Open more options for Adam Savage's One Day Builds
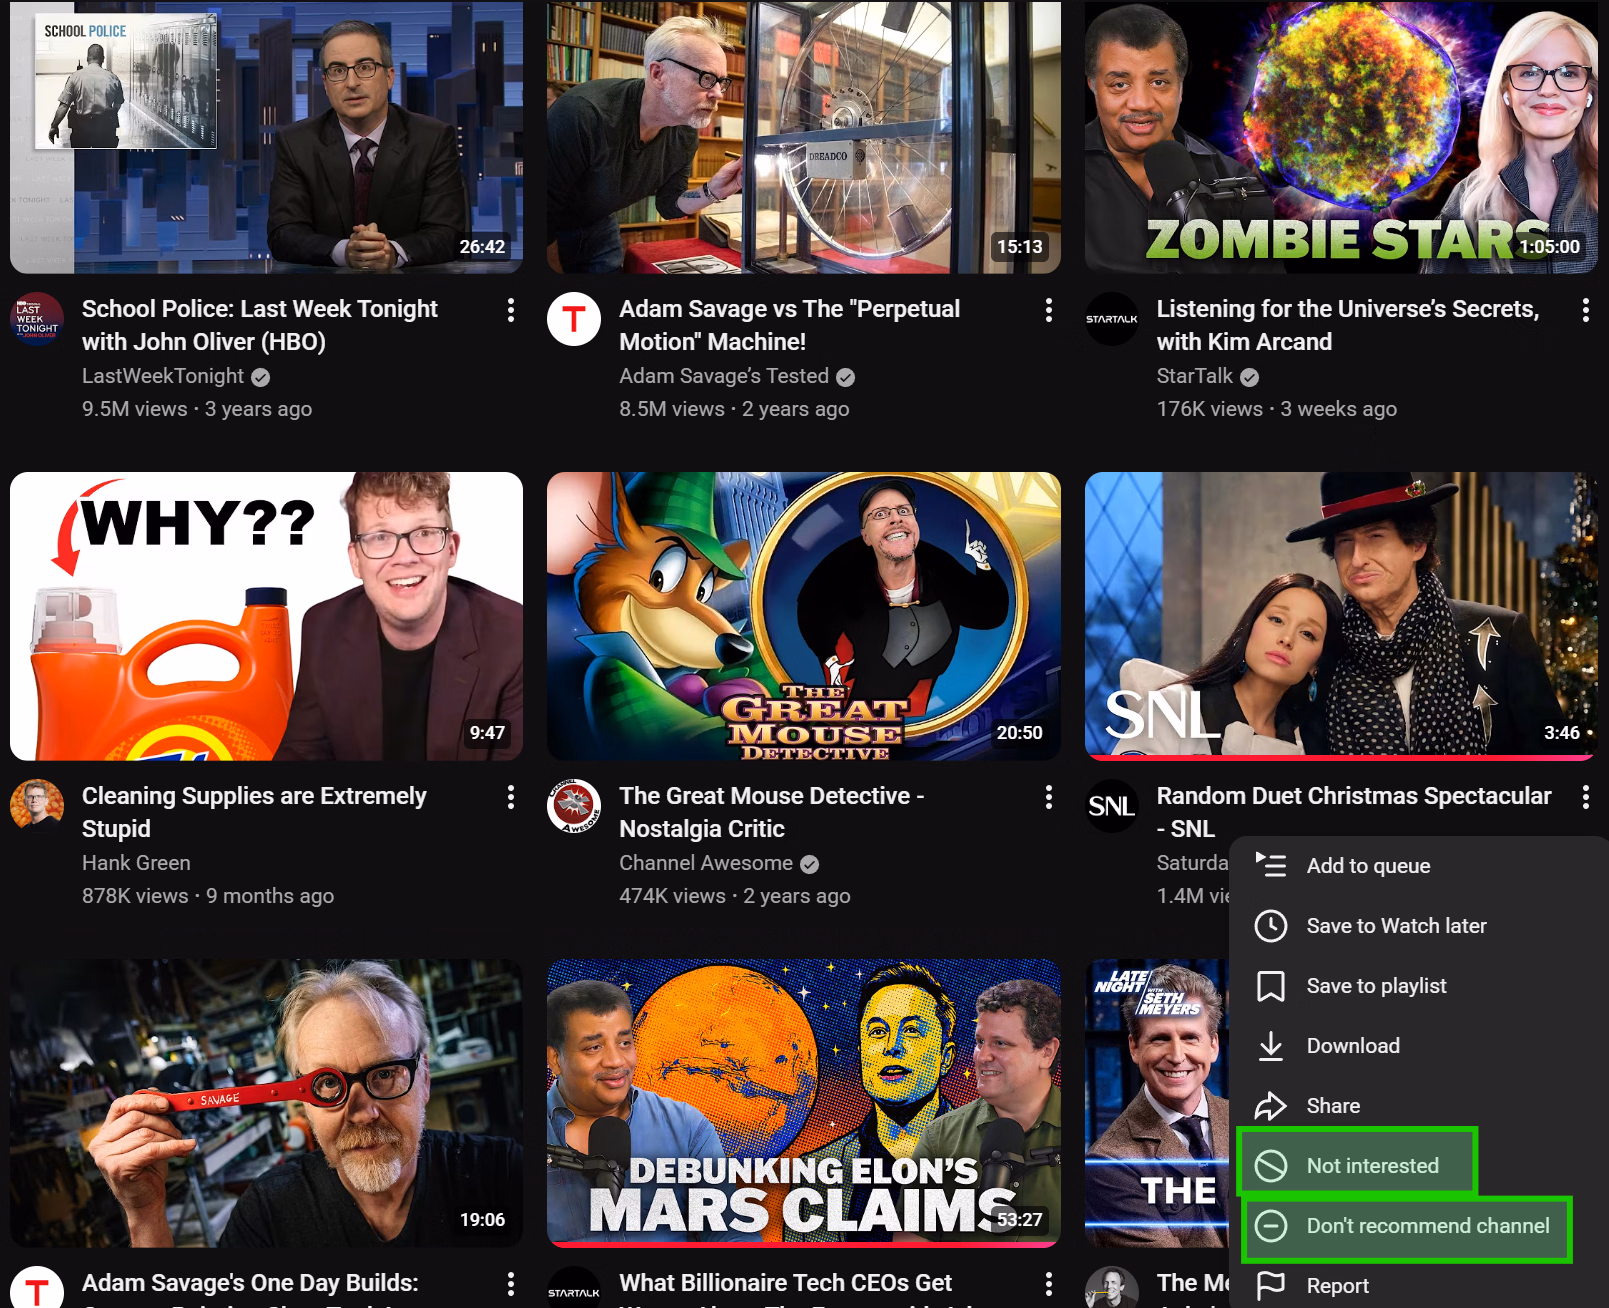 tap(511, 1283)
